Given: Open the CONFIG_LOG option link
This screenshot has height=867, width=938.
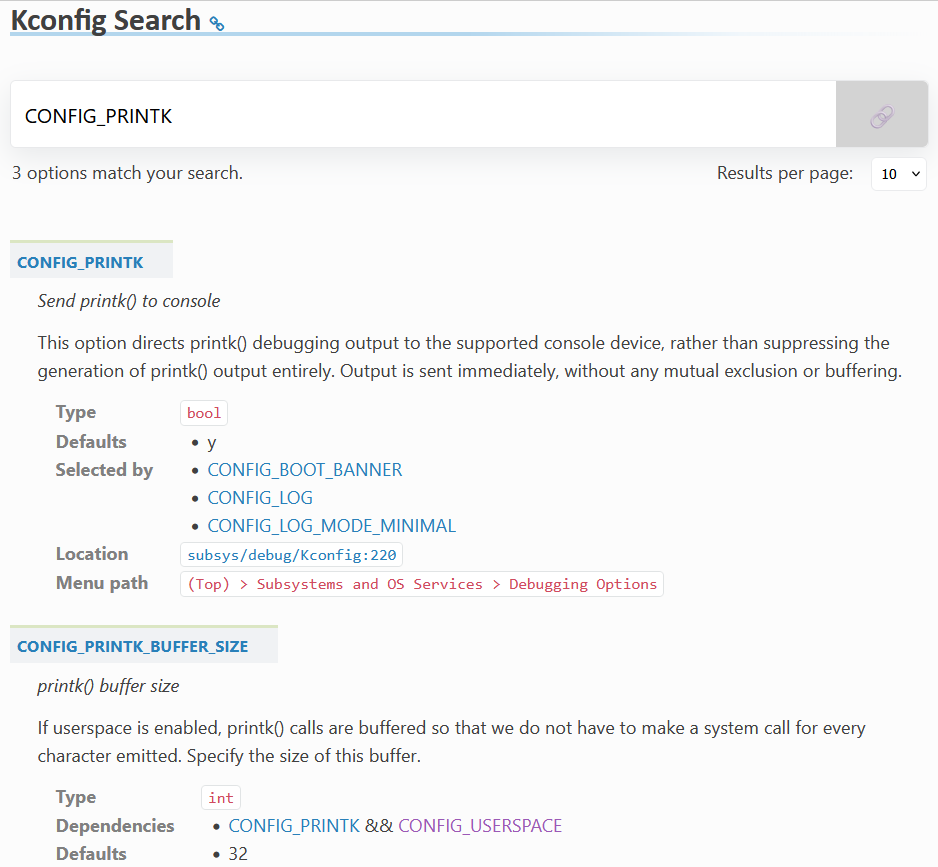Looking at the screenshot, I should (x=259, y=497).
